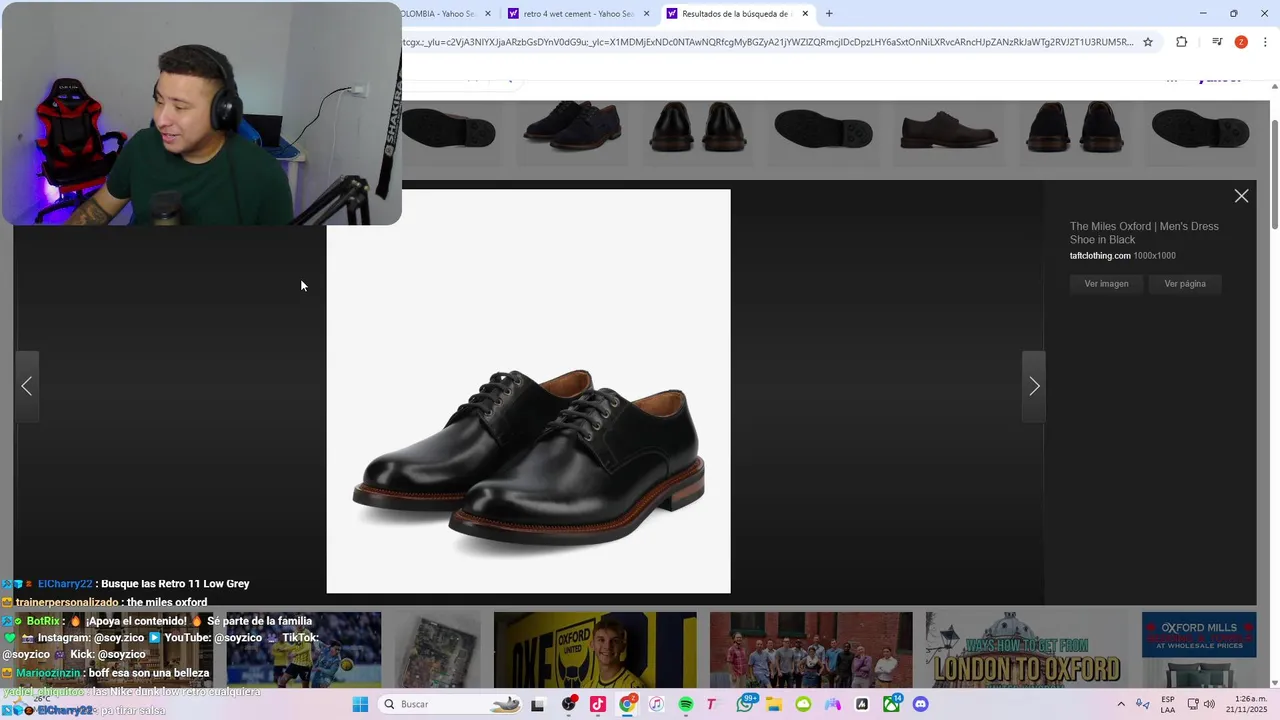Image resolution: width=1280 pixels, height=720 pixels.
Task: Open a new browser tab
Action: click(829, 14)
